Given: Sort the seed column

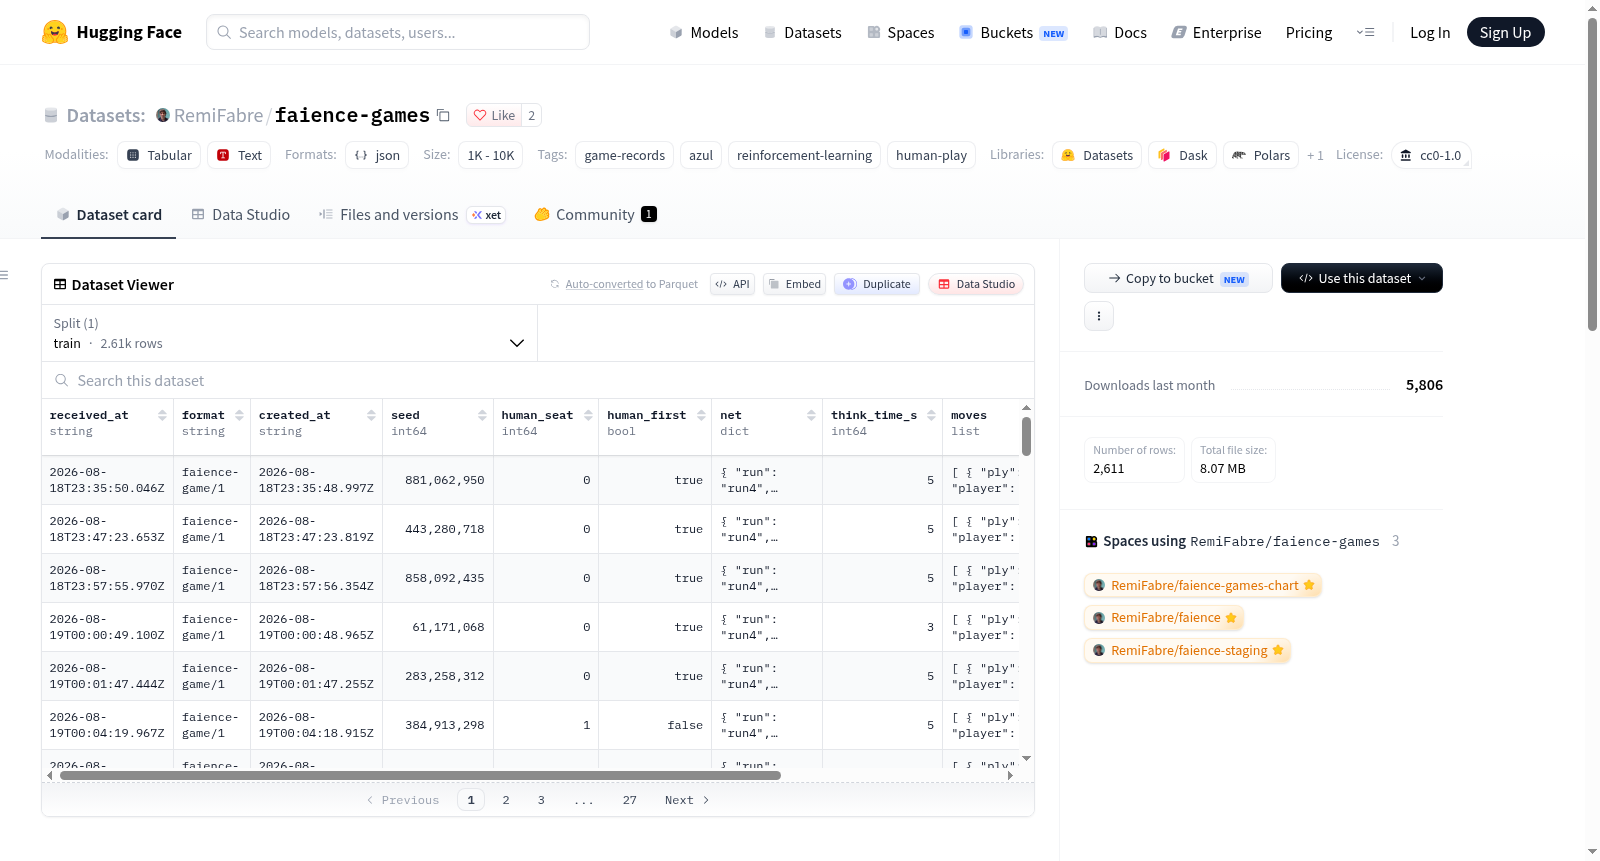Looking at the screenshot, I should (x=482, y=415).
